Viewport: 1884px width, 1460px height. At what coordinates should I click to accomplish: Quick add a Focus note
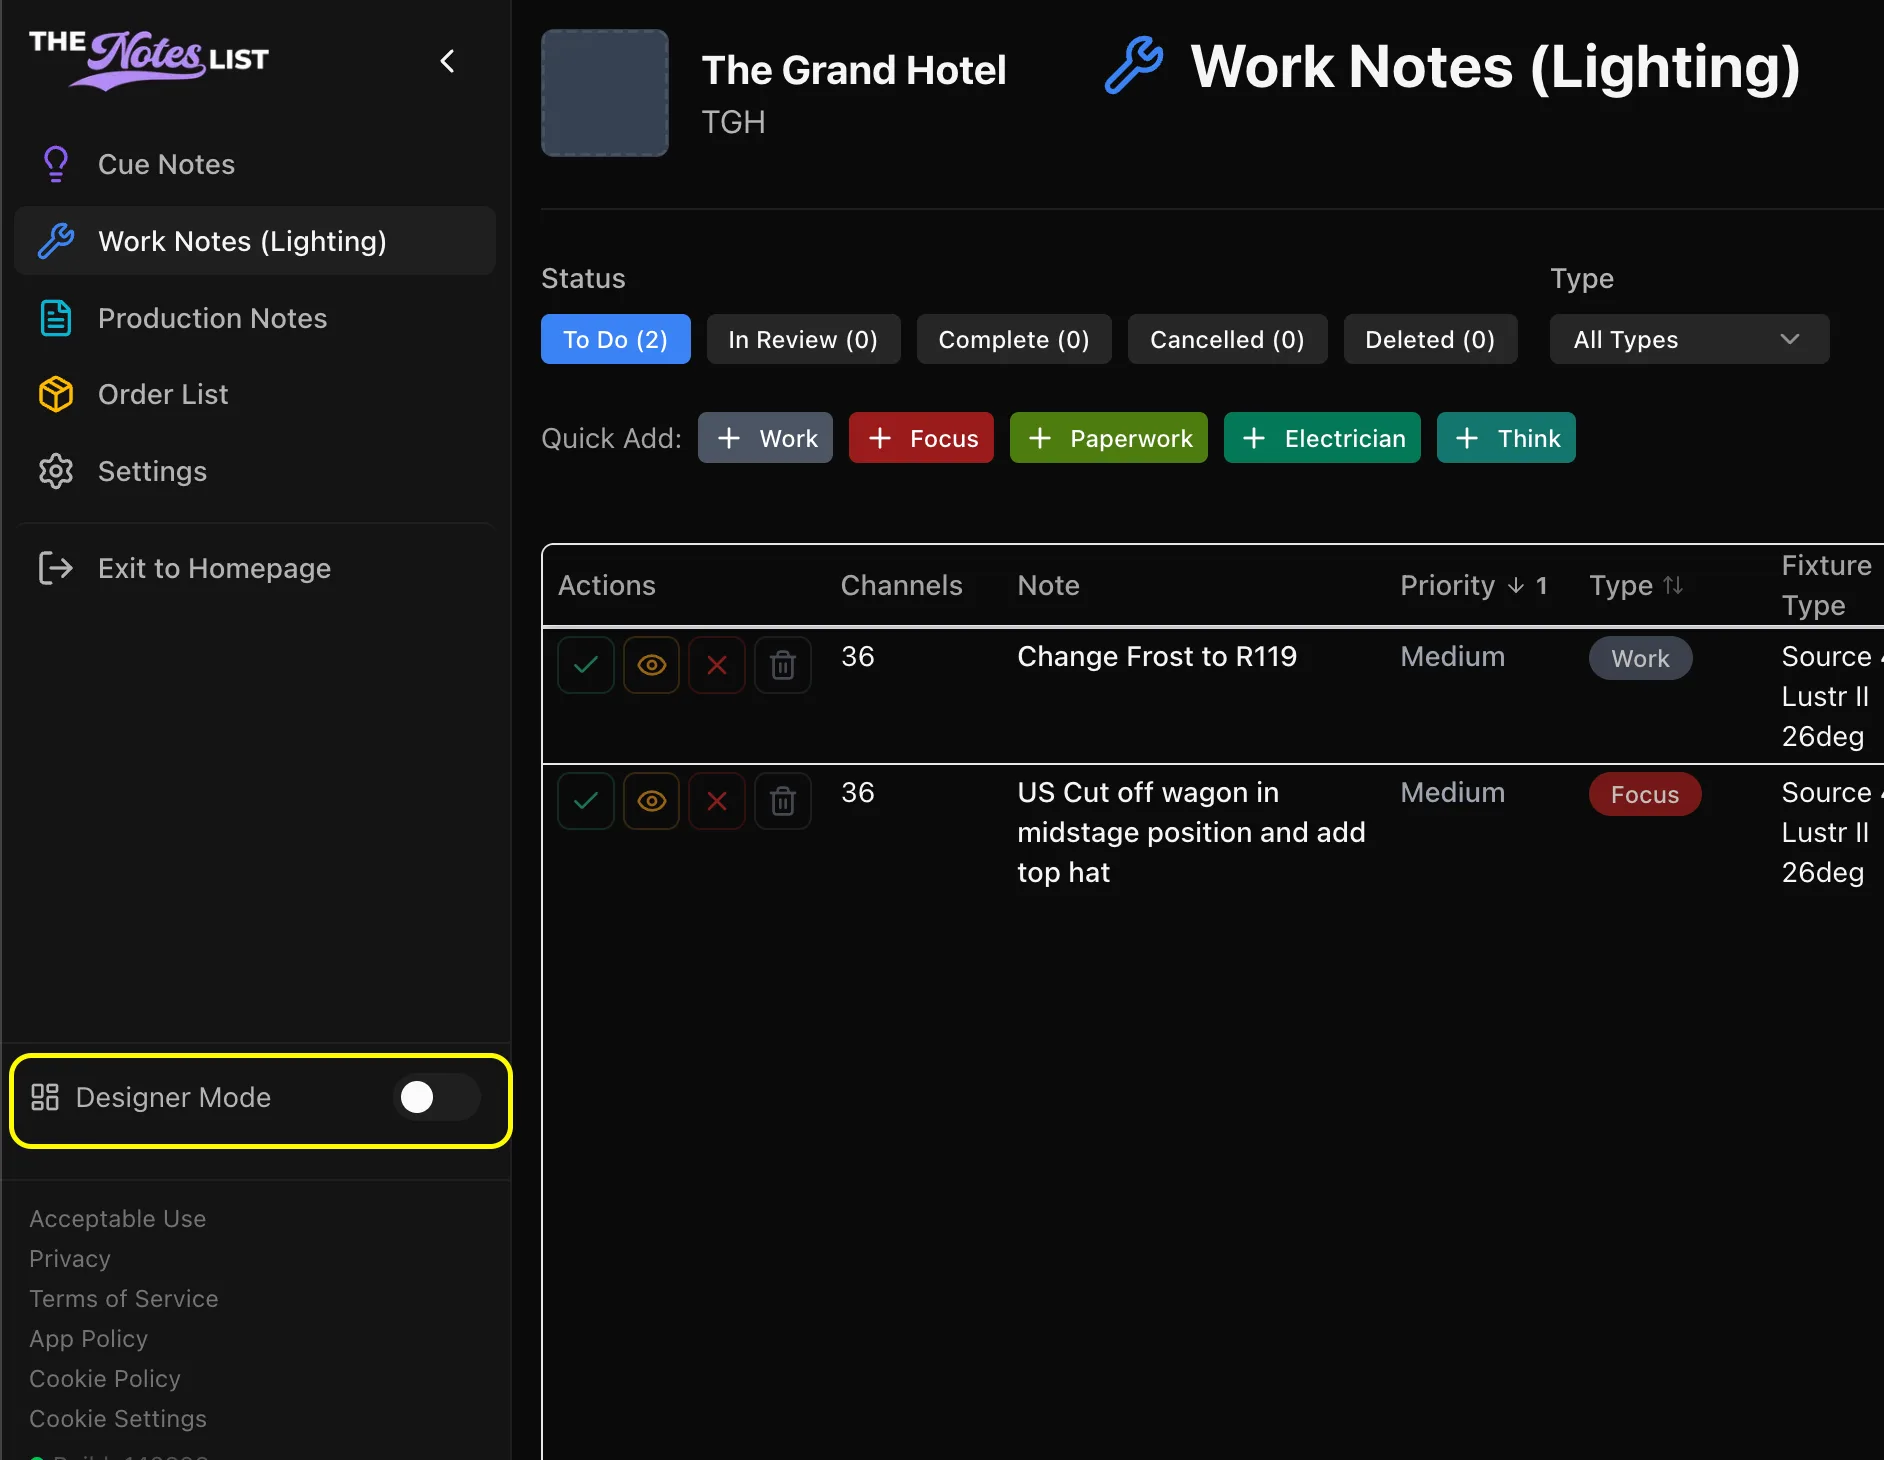(x=922, y=438)
